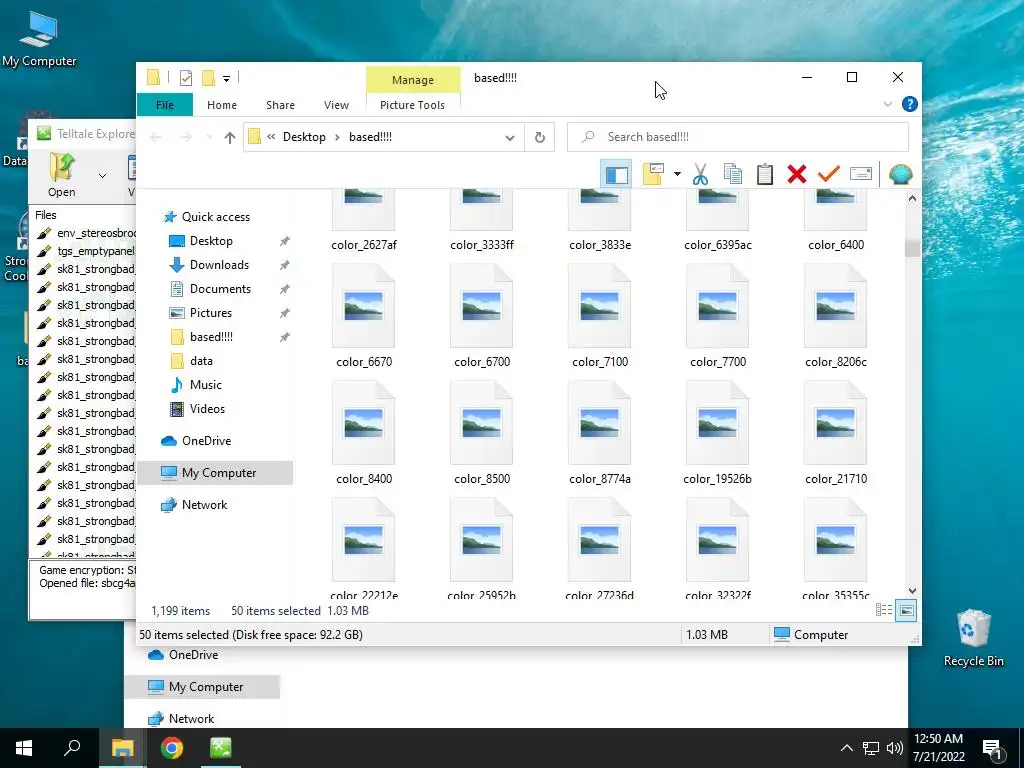Screen dimensions: 1024x768
Task: Select Network in front window navigation pane
Action: coord(204,505)
